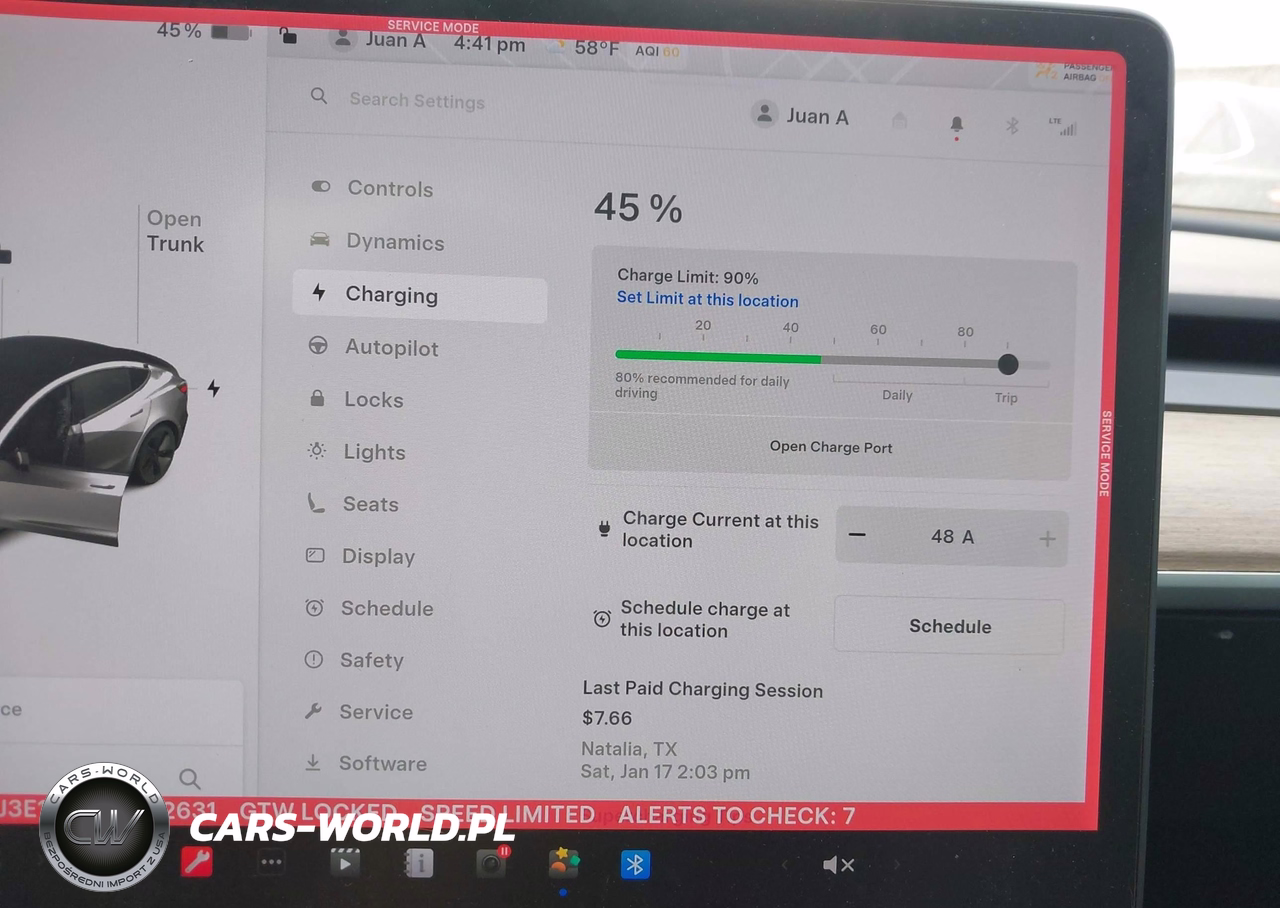
Task: Toggle the car lock icon in status bar
Action: tap(289, 37)
